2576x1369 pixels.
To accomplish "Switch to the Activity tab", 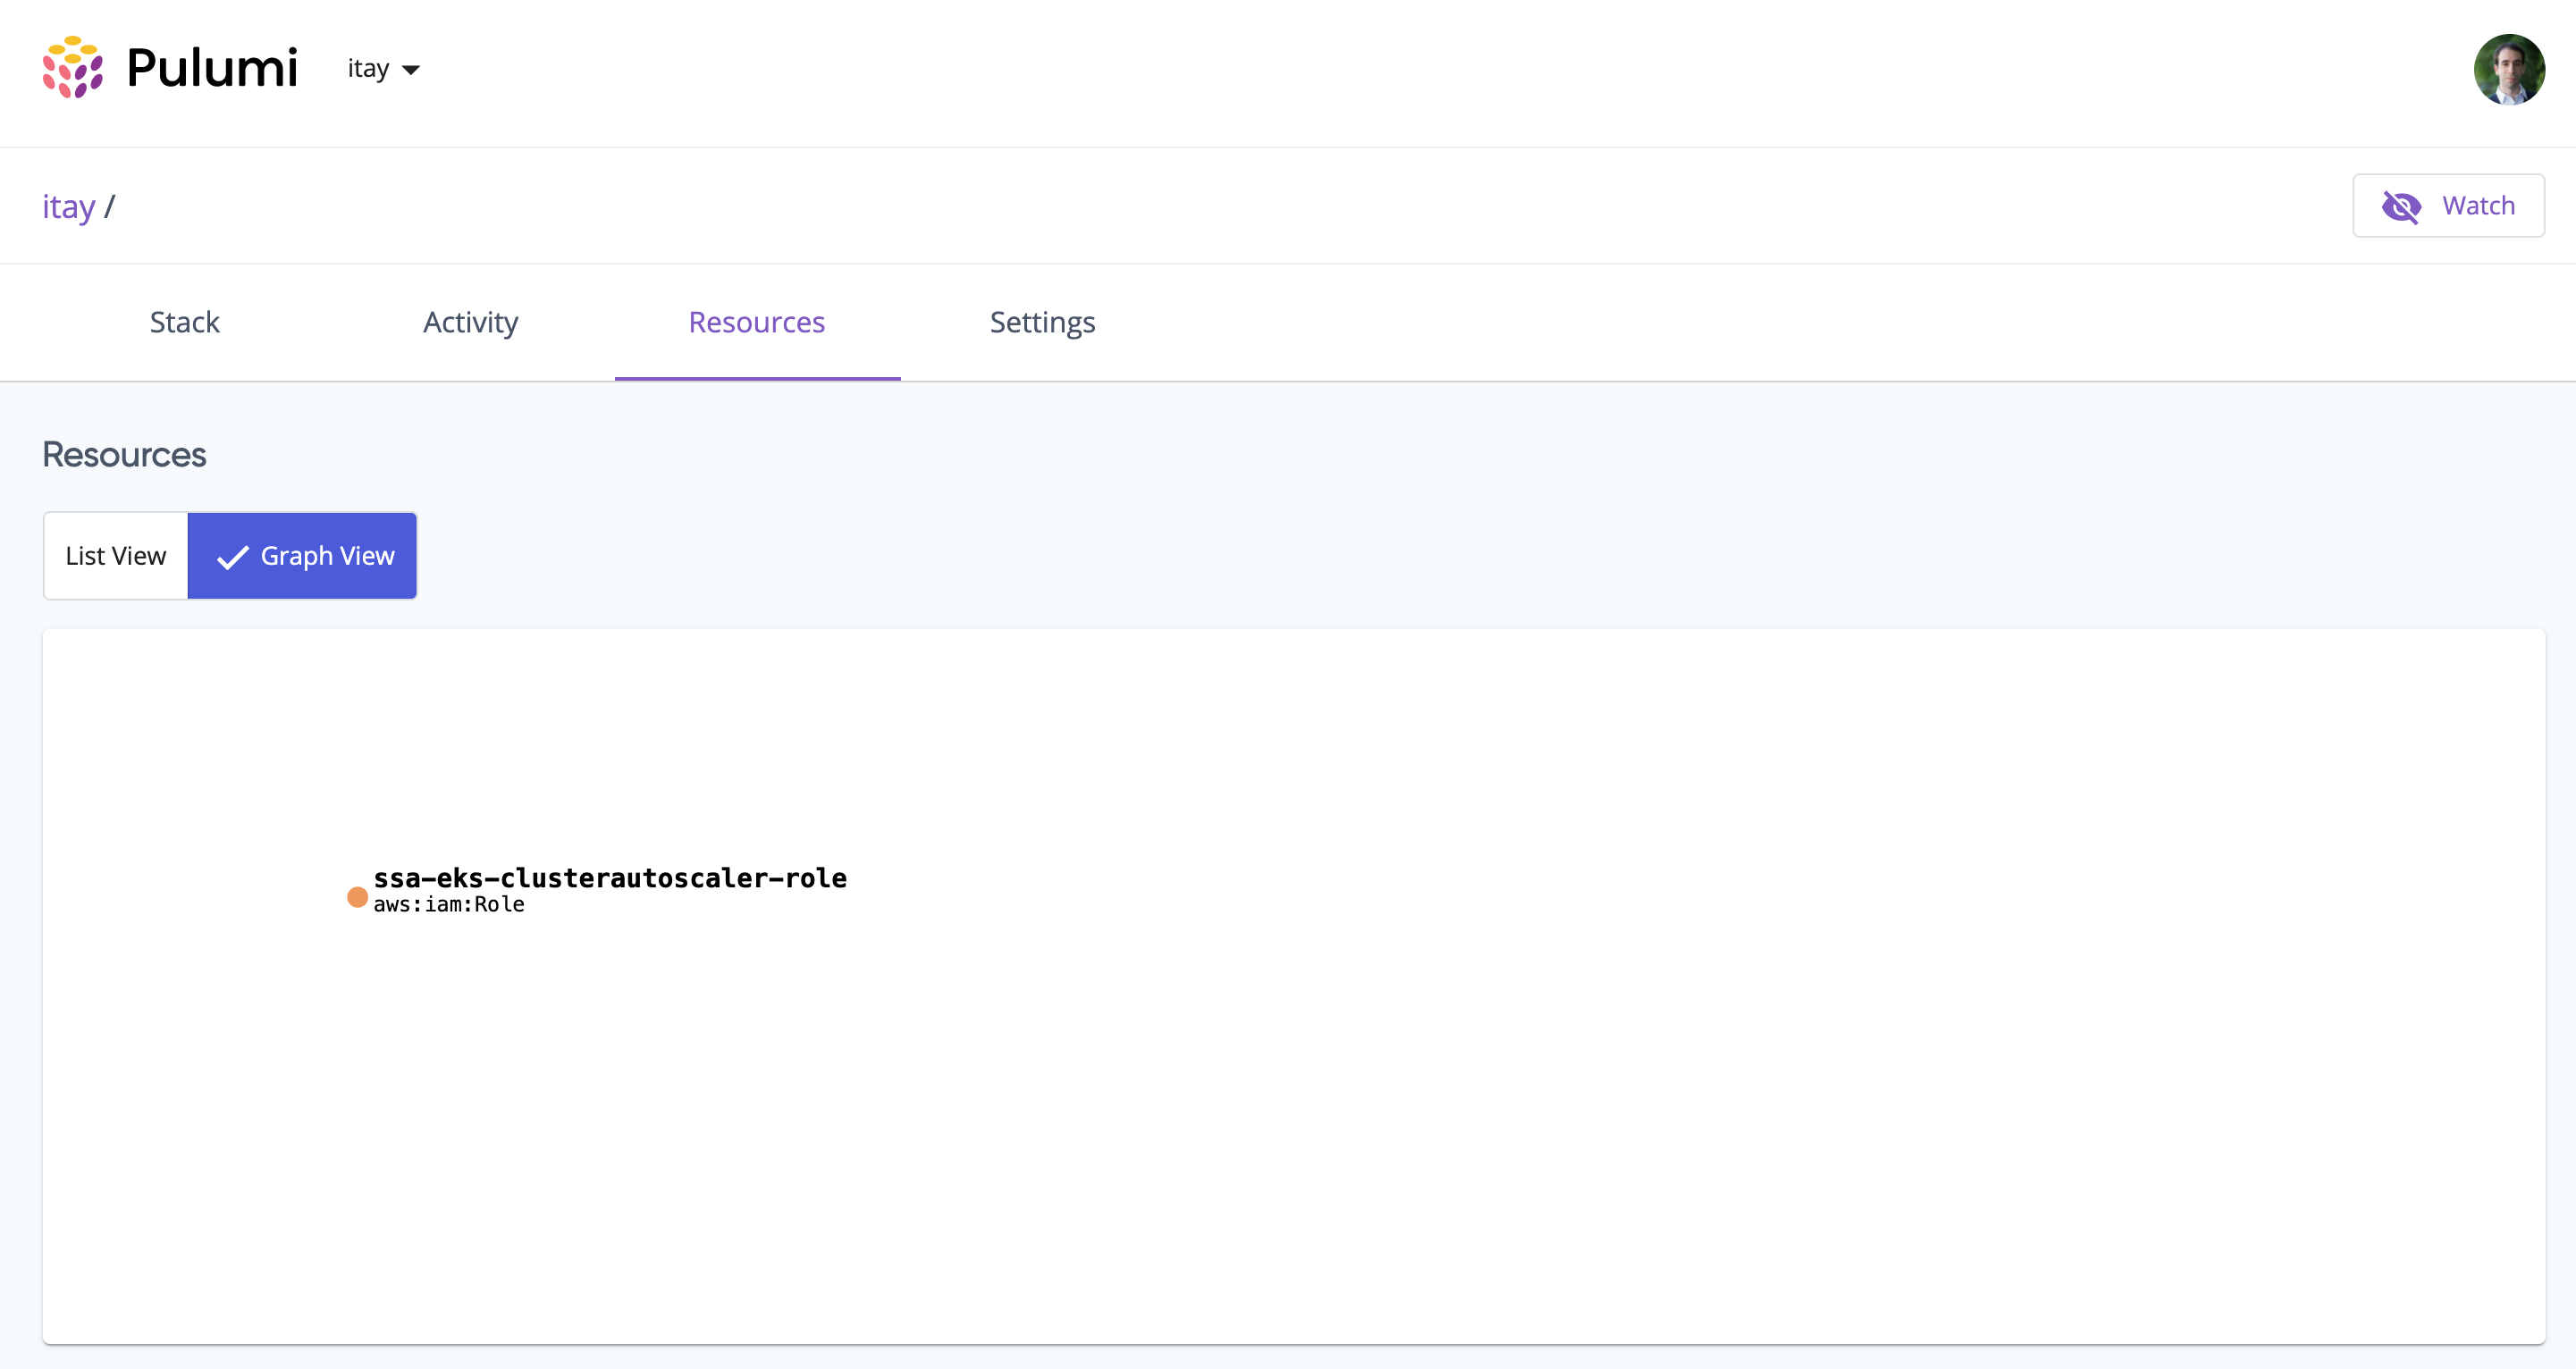I will tap(470, 322).
